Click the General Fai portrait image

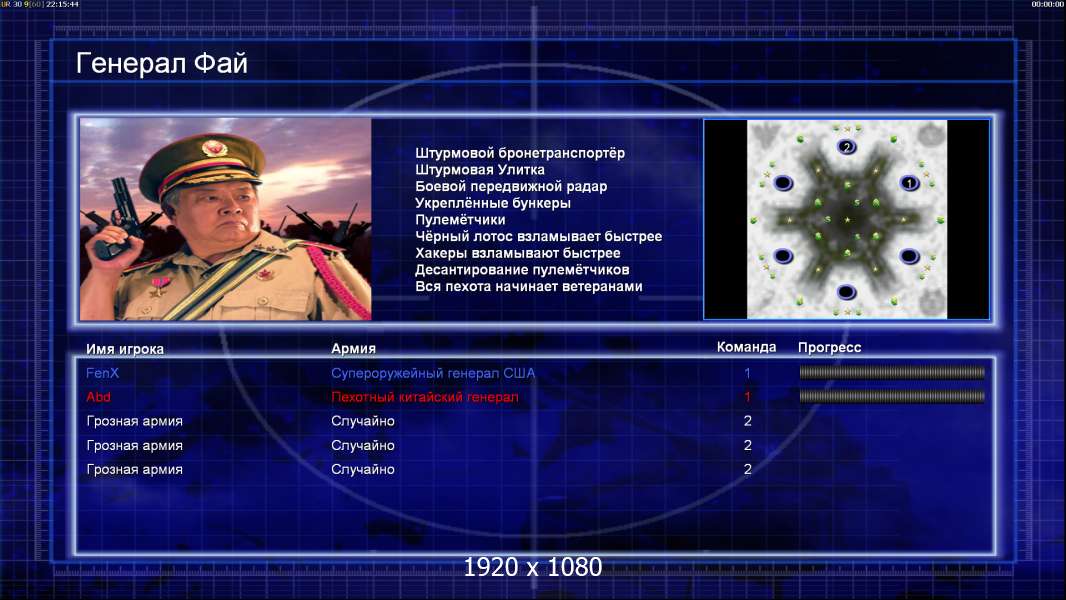tap(226, 219)
